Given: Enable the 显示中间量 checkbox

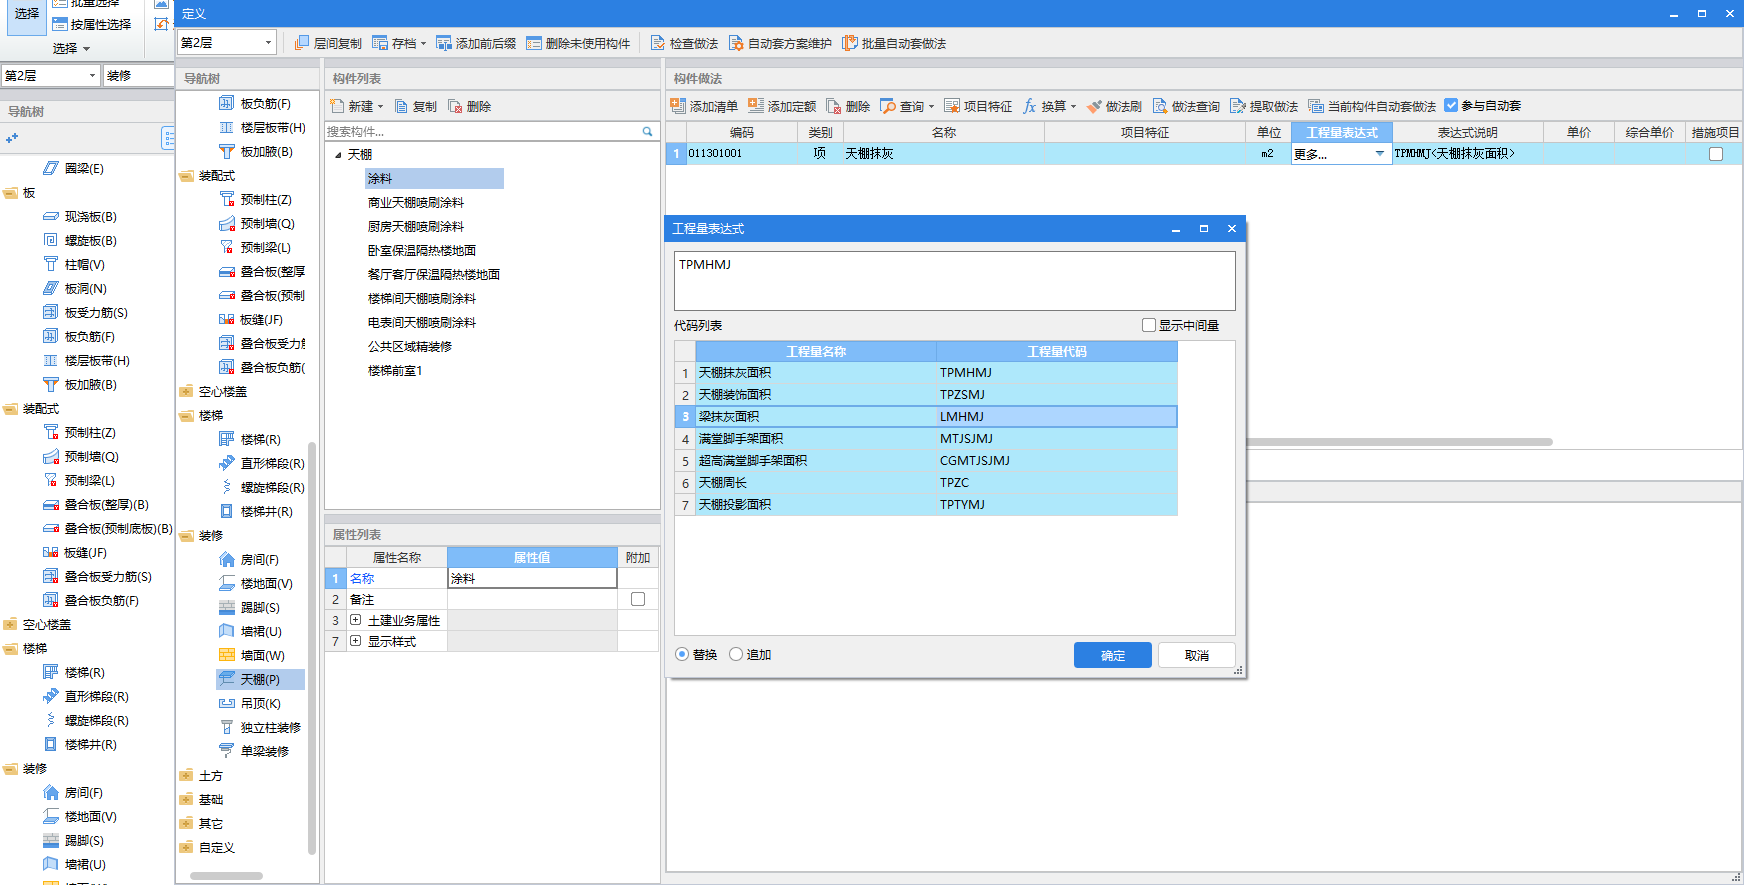Looking at the screenshot, I should pyautogui.click(x=1149, y=325).
